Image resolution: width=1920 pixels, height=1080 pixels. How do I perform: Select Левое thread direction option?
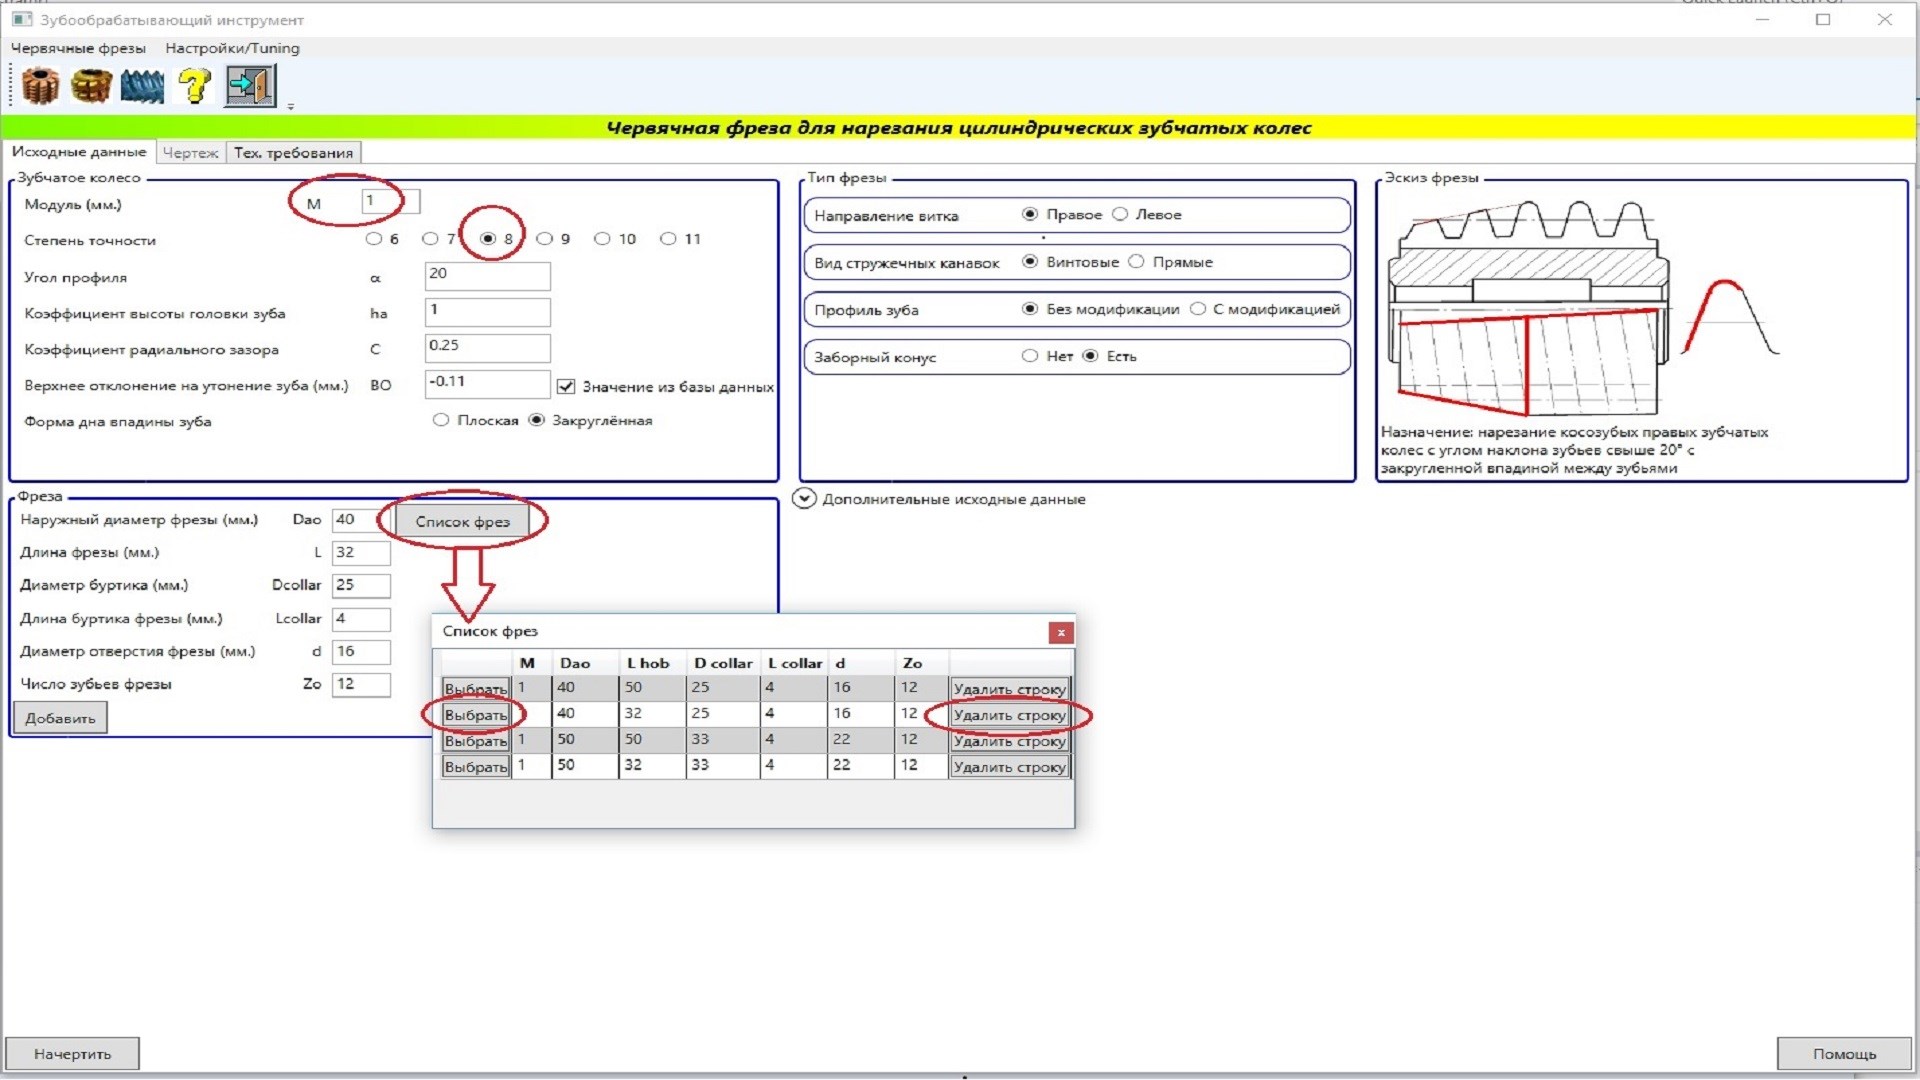1121,215
